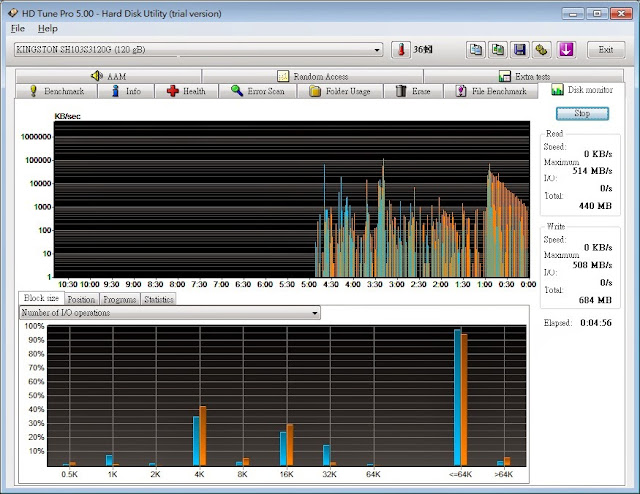This screenshot has width=640, height=494.
Task: Stop the disk monitor
Action: [x=582, y=113]
